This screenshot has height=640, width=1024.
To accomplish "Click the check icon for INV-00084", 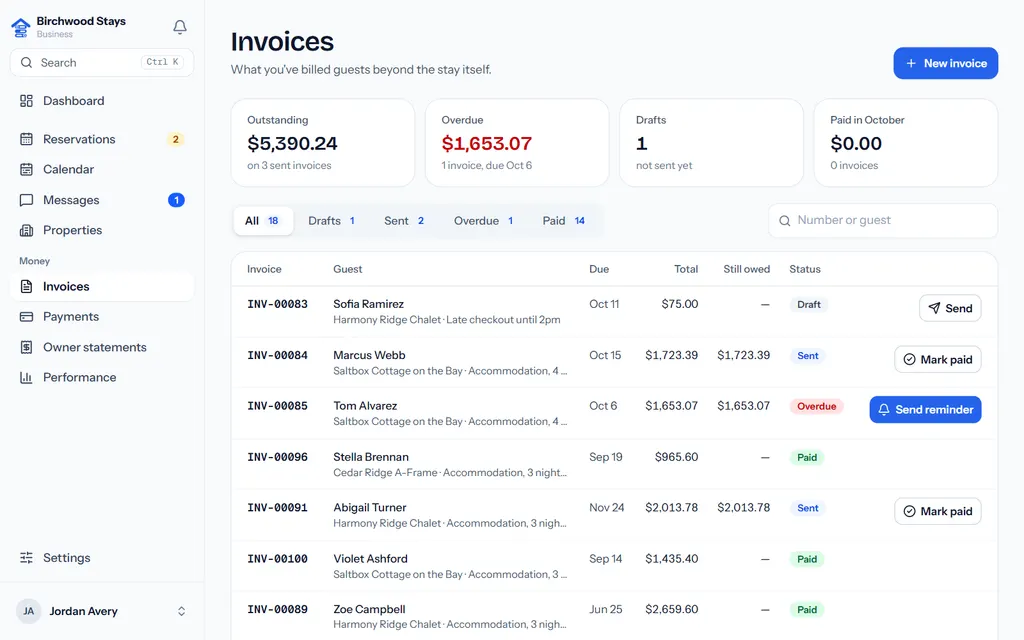I will click(x=909, y=359).
